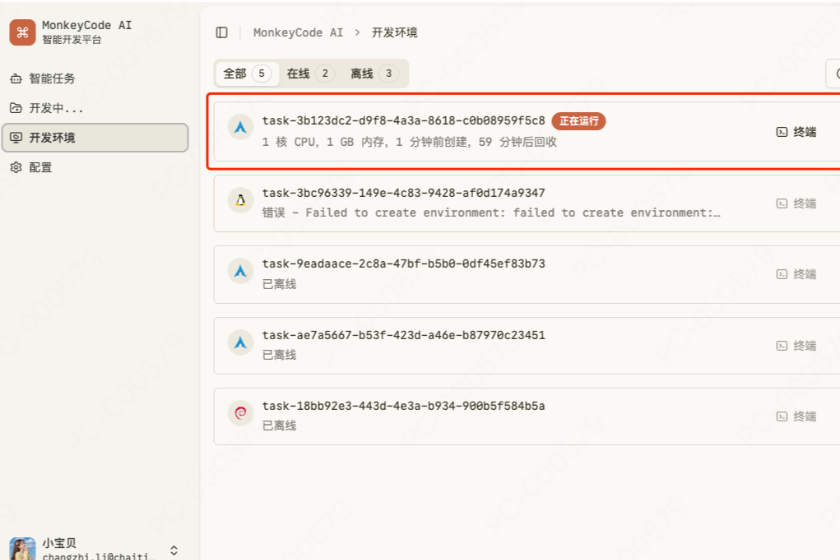The image size is (840, 560).
Task: Select task-9eadaace-2c8a-47bf-b5b0-0df45ef83b73 name
Action: (x=403, y=264)
